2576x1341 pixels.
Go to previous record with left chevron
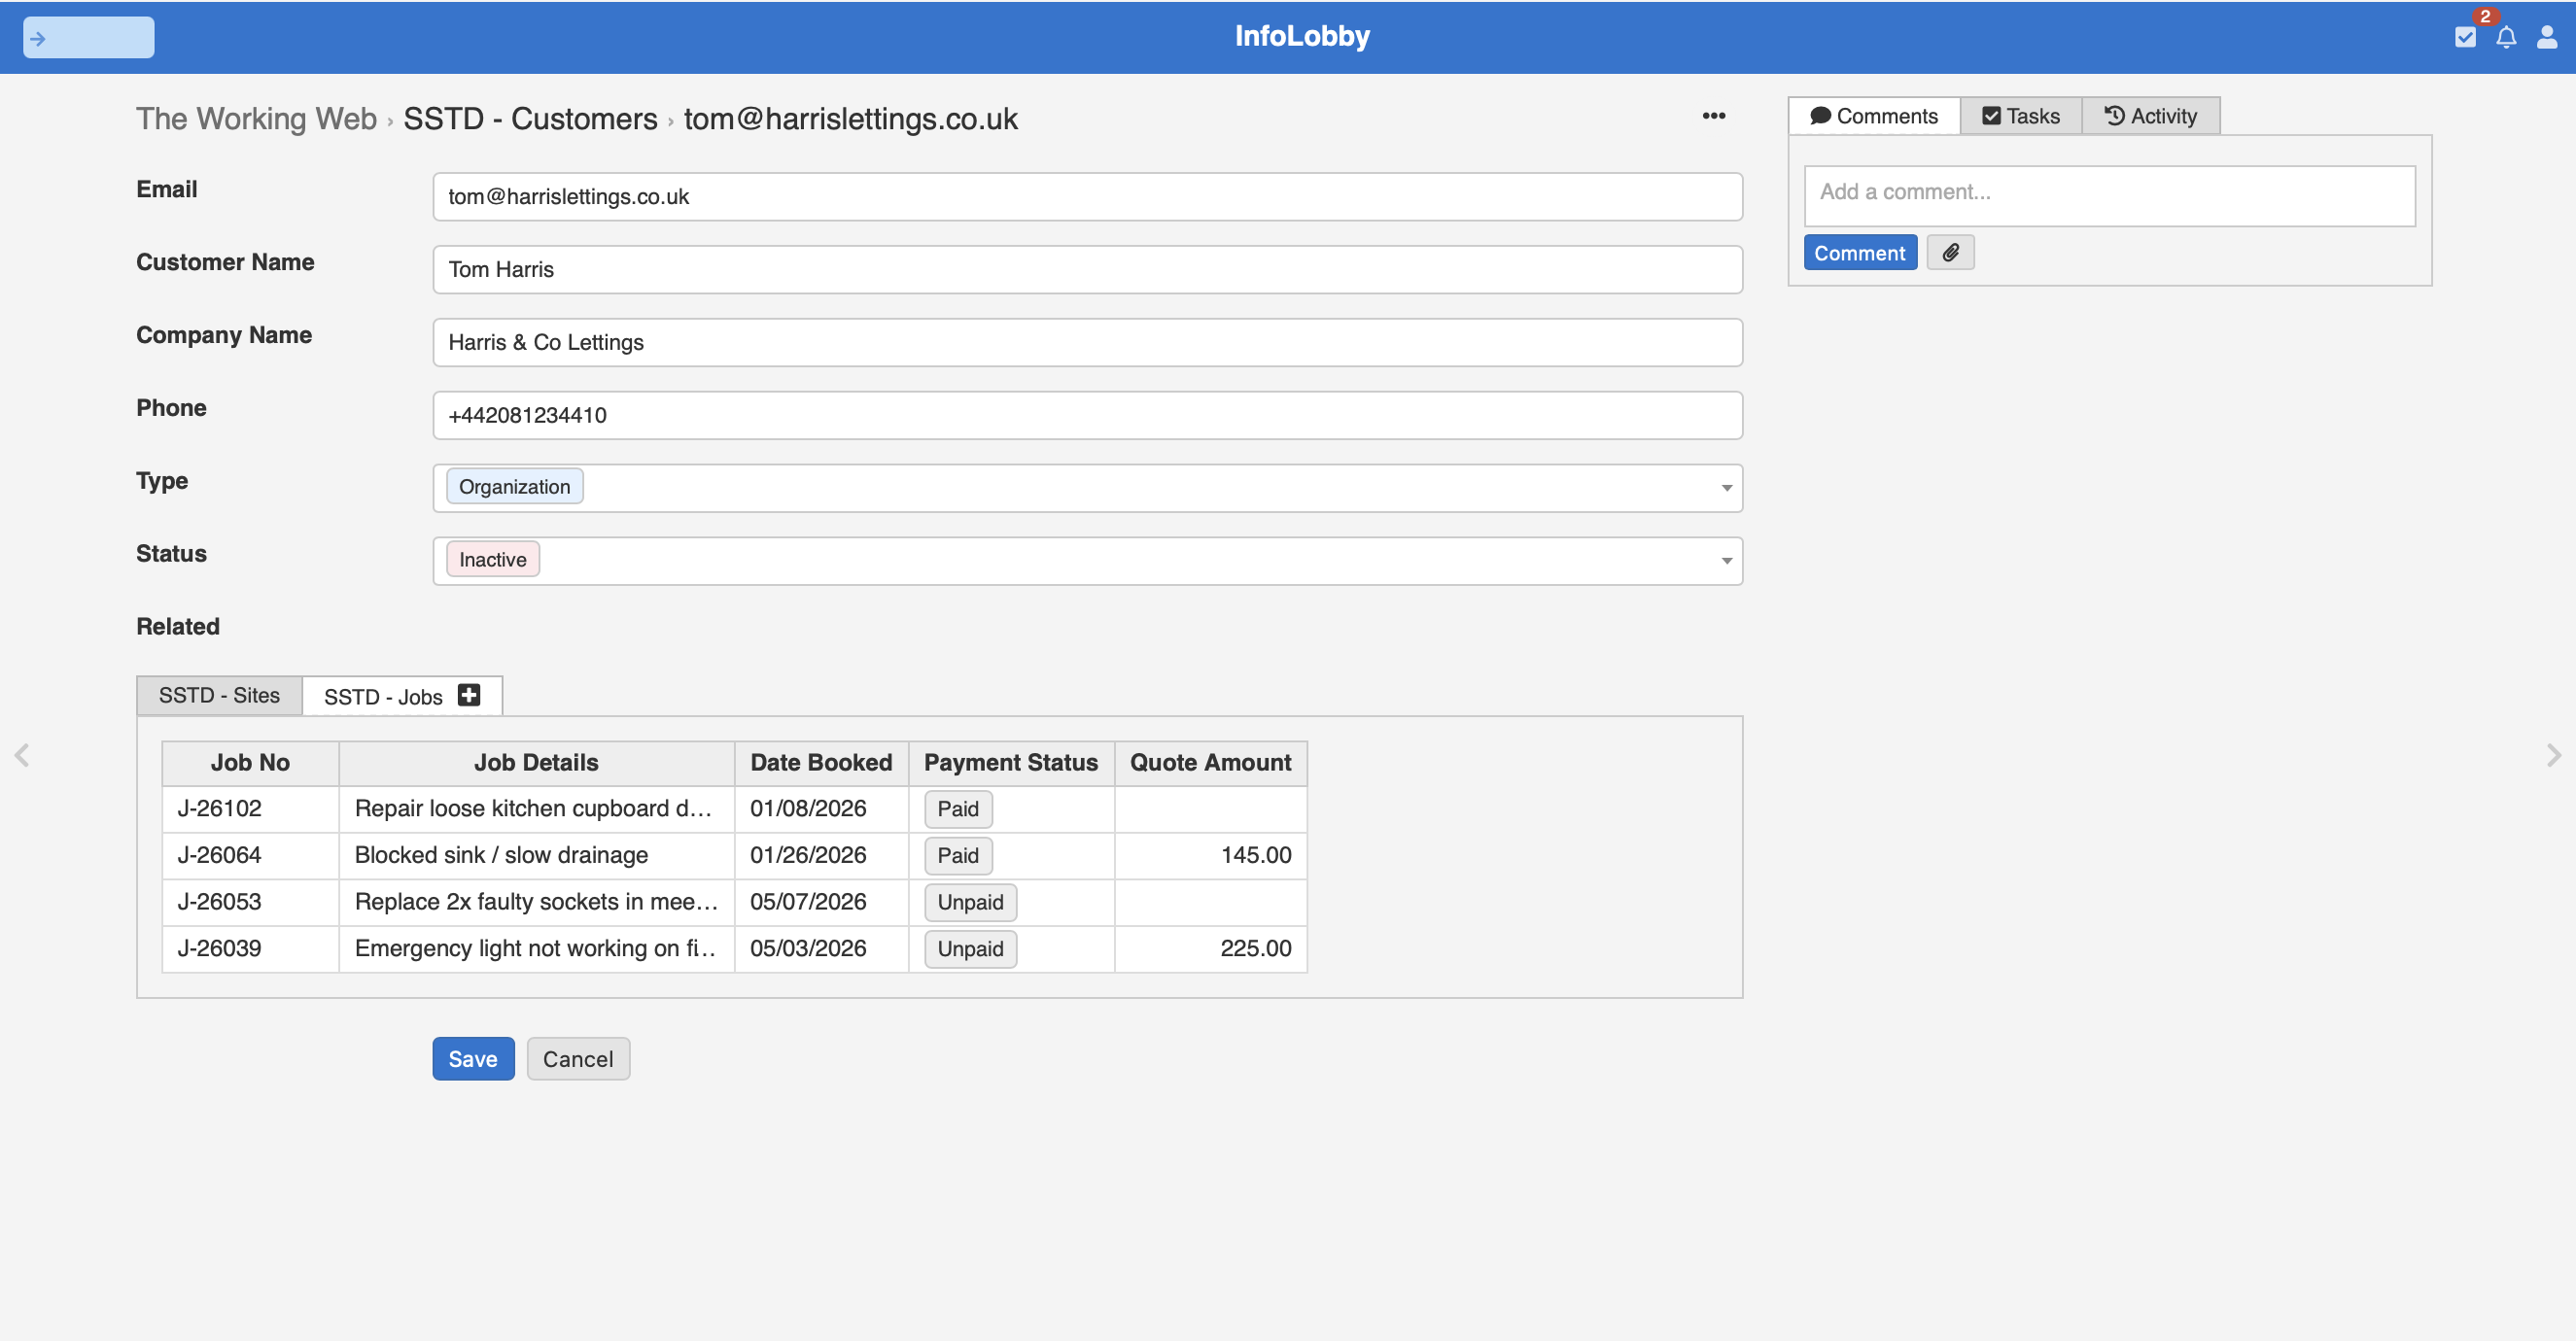(x=22, y=755)
